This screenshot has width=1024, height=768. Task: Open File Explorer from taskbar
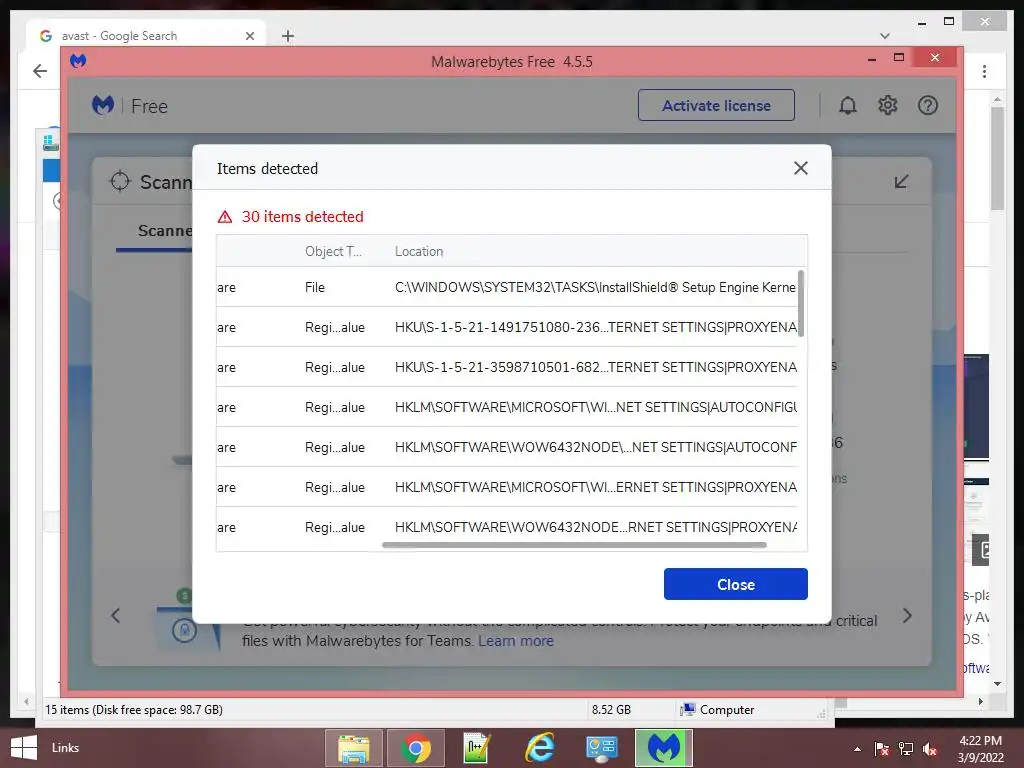pos(353,748)
